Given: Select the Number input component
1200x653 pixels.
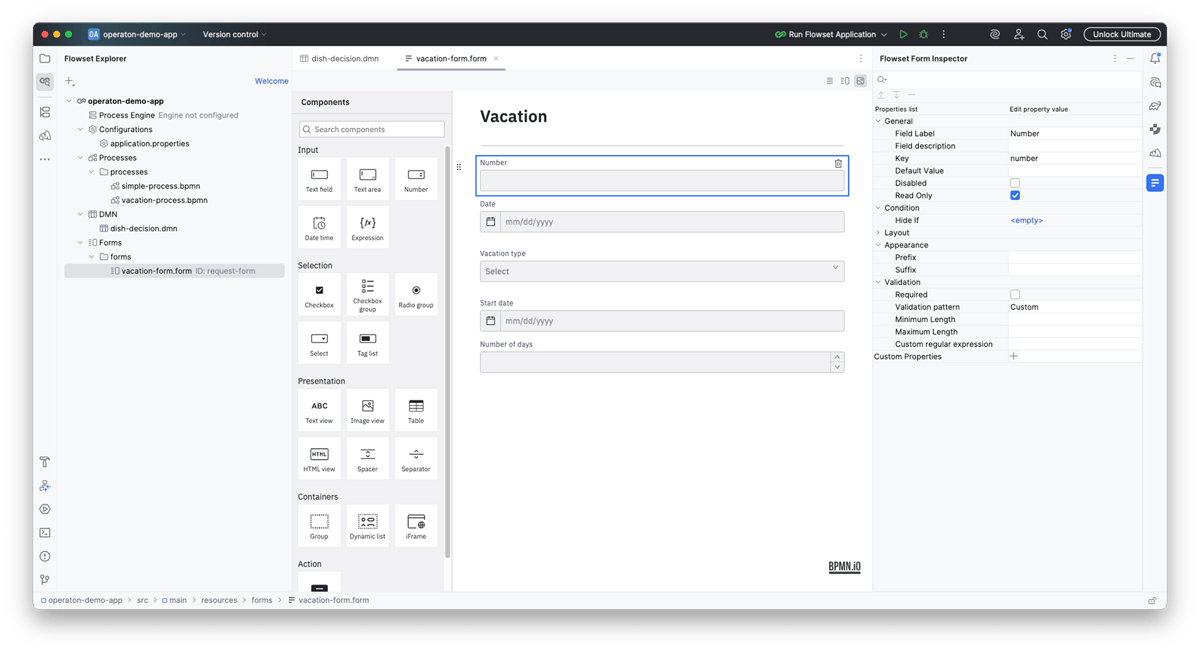Looking at the screenshot, I should coord(416,179).
